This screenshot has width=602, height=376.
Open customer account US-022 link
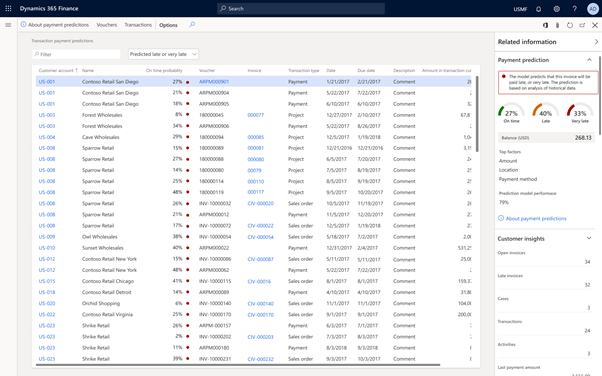(47, 315)
